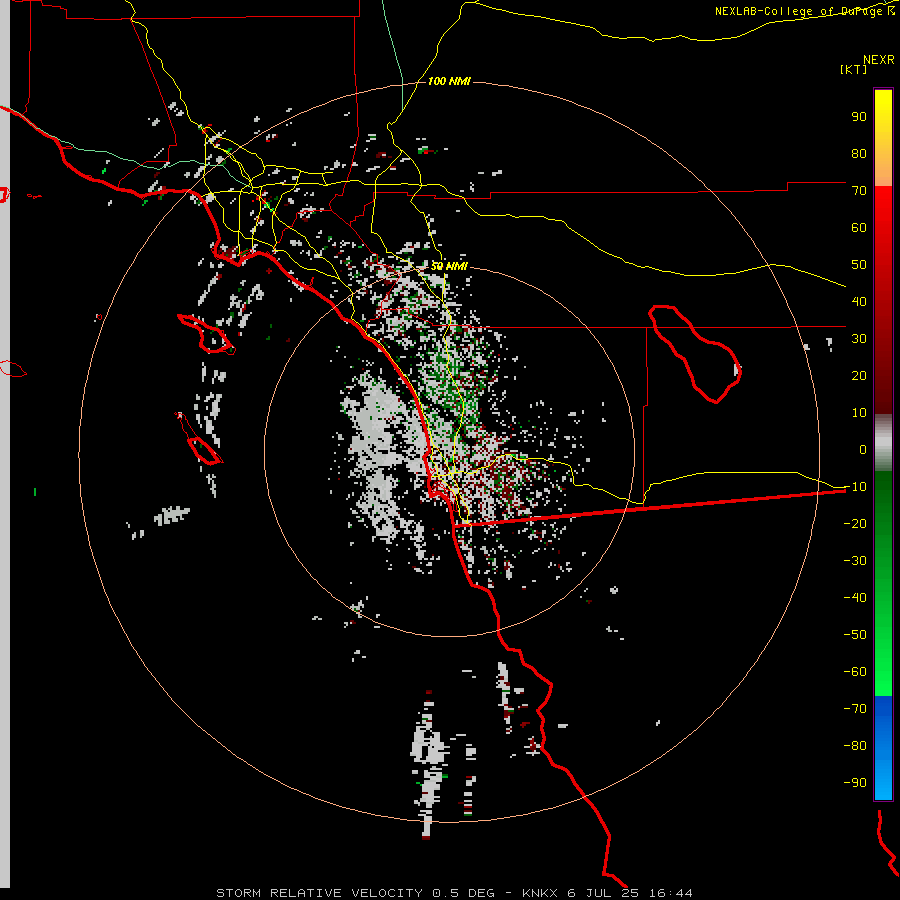This screenshot has height=900, width=900.
Task: Click the [KT] units label
Action: point(854,69)
